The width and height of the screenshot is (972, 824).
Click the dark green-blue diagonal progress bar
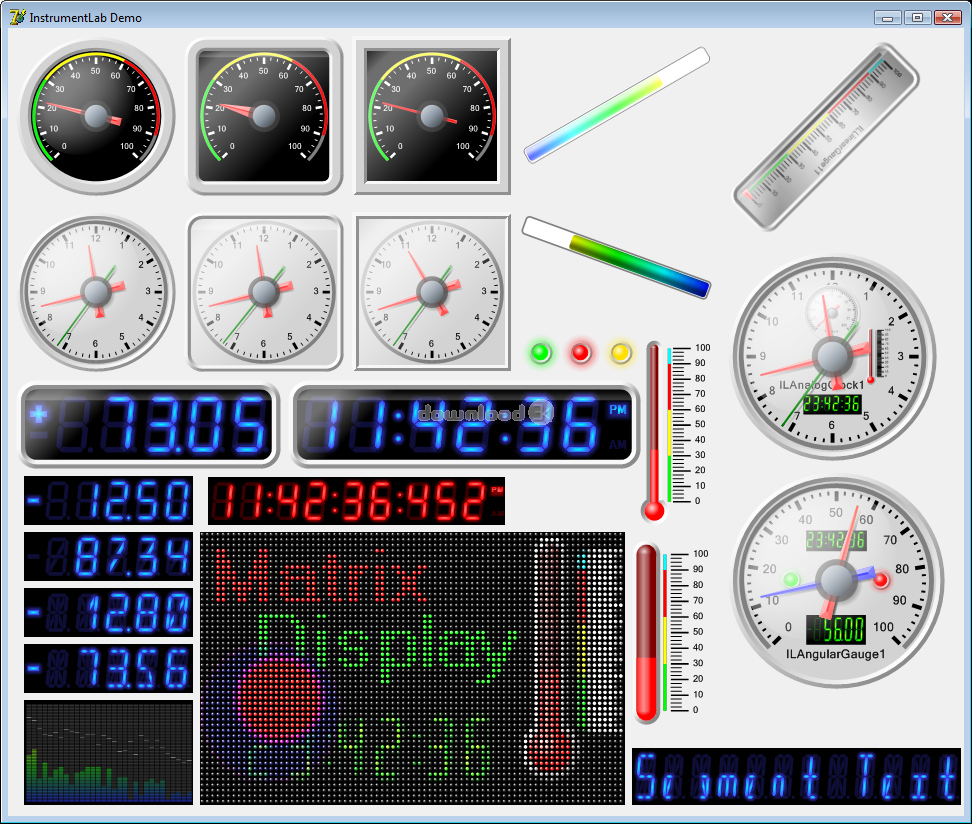click(616, 257)
